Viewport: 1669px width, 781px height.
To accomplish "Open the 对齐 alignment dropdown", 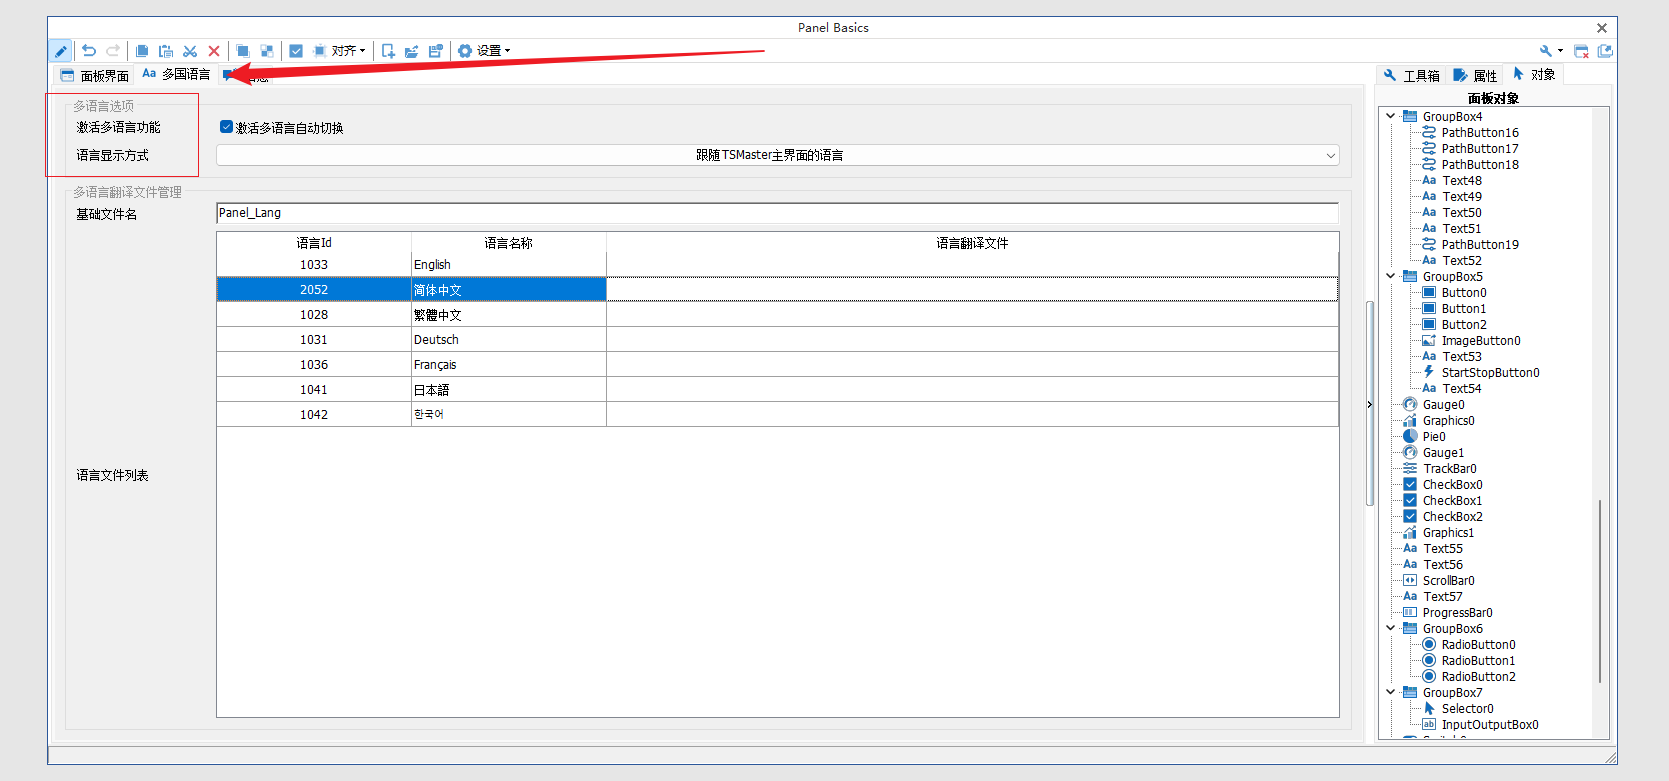I will pyautogui.click(x=340, y=51).
